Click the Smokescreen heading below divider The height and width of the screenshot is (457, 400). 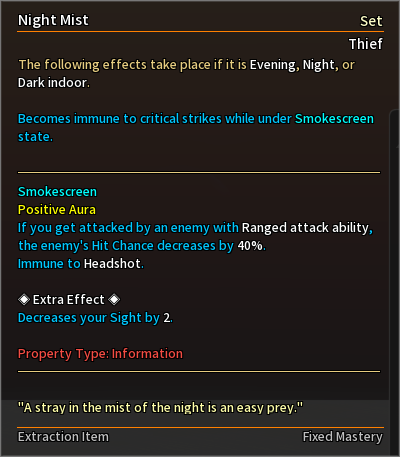coord(57,192)
